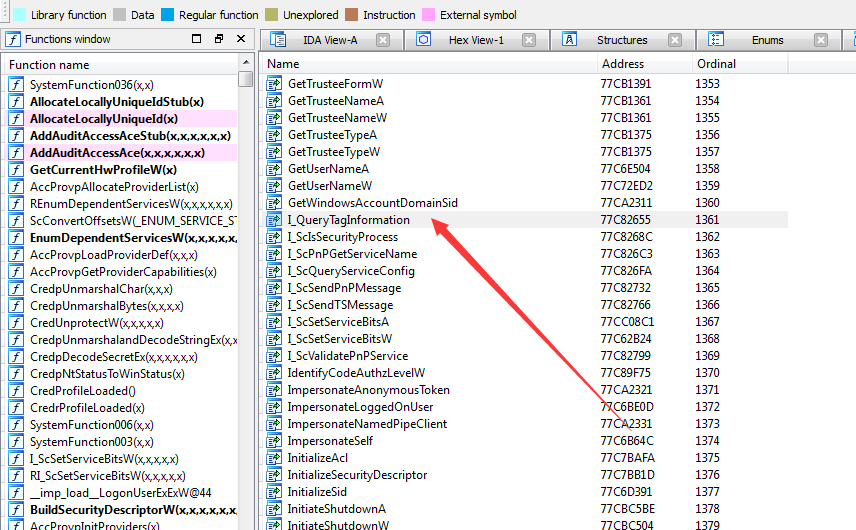Screen dimensions: 856x530
Task: Open the Hex View-1 tab
Action: coord(476,40)
